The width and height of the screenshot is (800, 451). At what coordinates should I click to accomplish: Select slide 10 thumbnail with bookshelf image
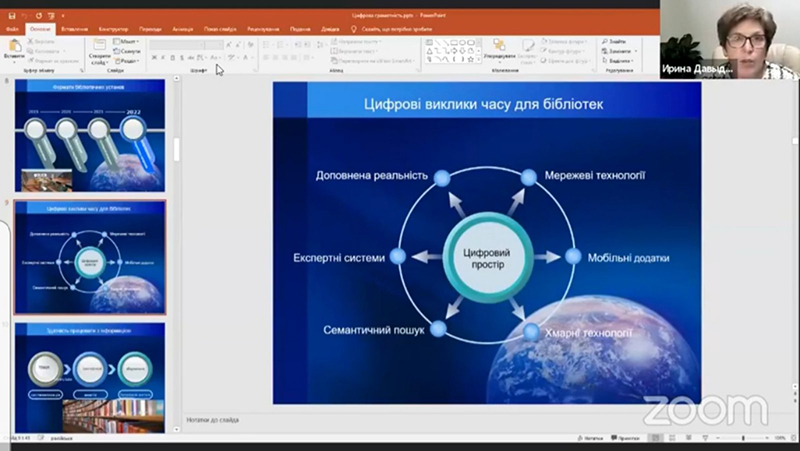[x=90, y=378]
